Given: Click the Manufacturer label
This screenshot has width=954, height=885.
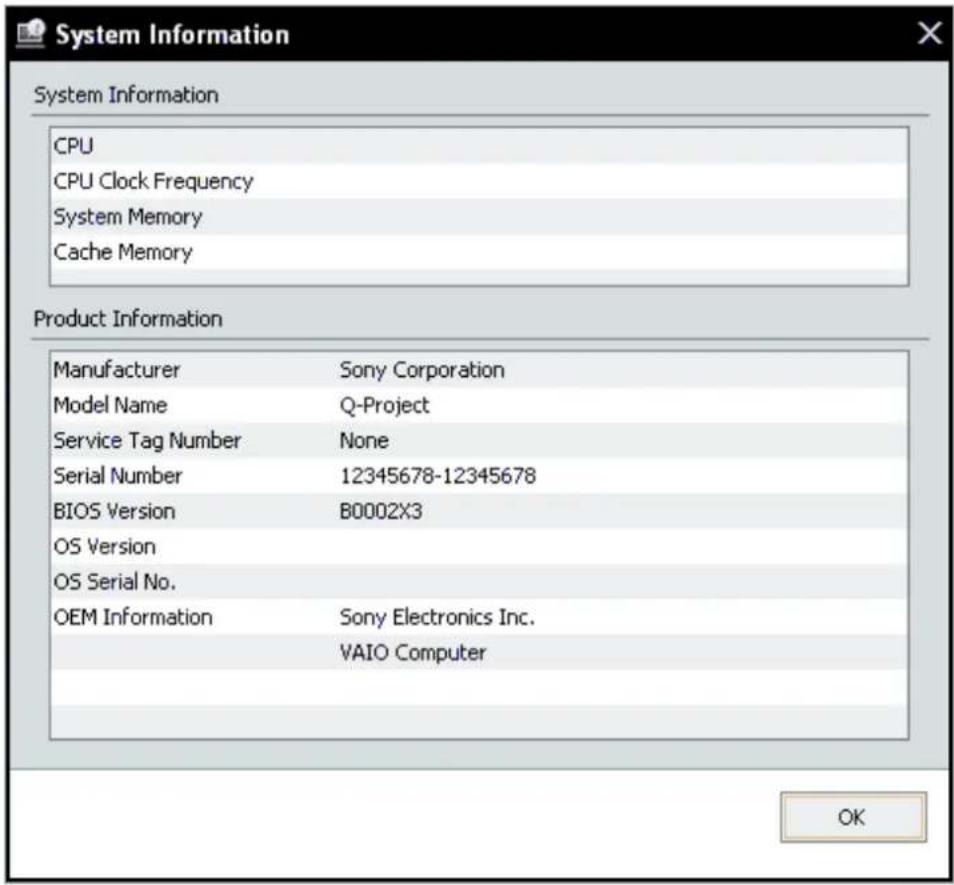Looking at the screenshot, I should click(116, 370).
